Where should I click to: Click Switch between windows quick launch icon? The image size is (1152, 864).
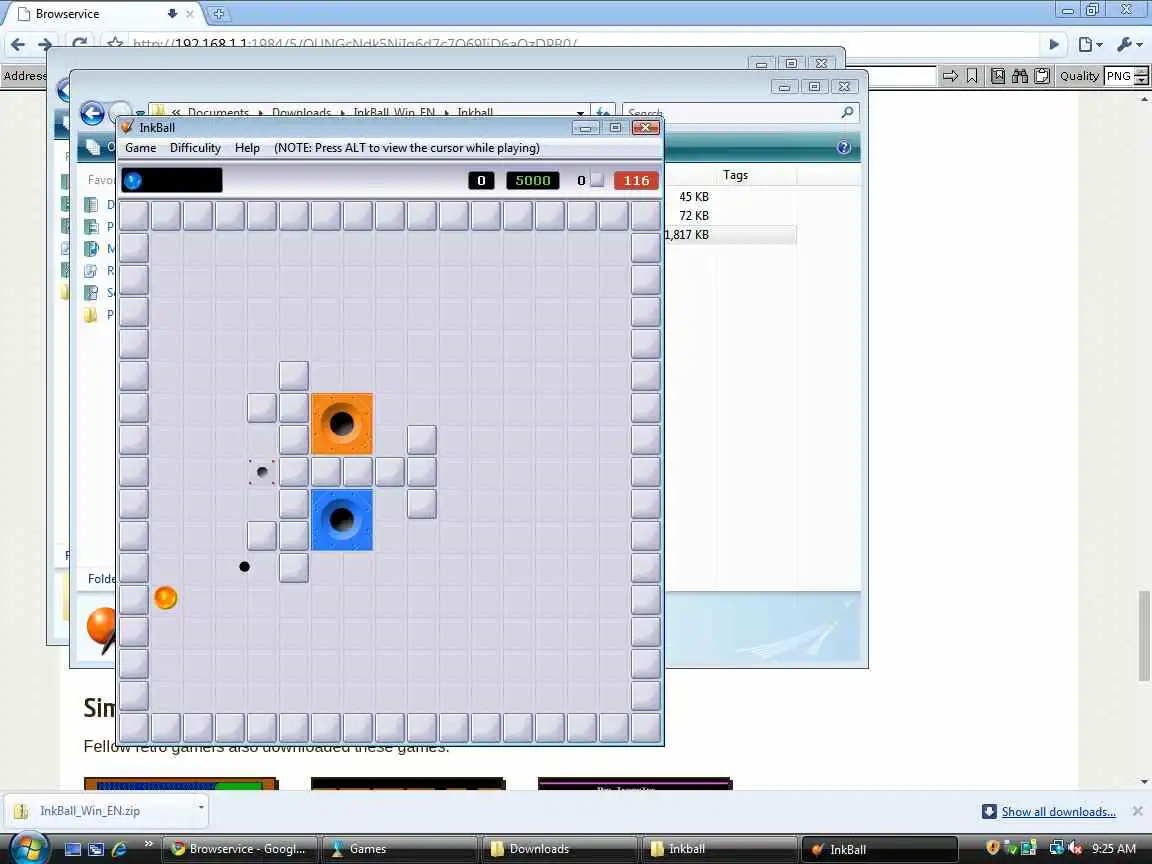pos(96,849)
